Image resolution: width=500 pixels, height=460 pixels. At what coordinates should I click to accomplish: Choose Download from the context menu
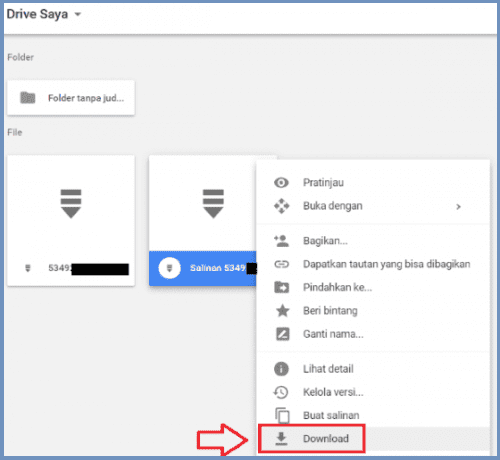[312, 439]
